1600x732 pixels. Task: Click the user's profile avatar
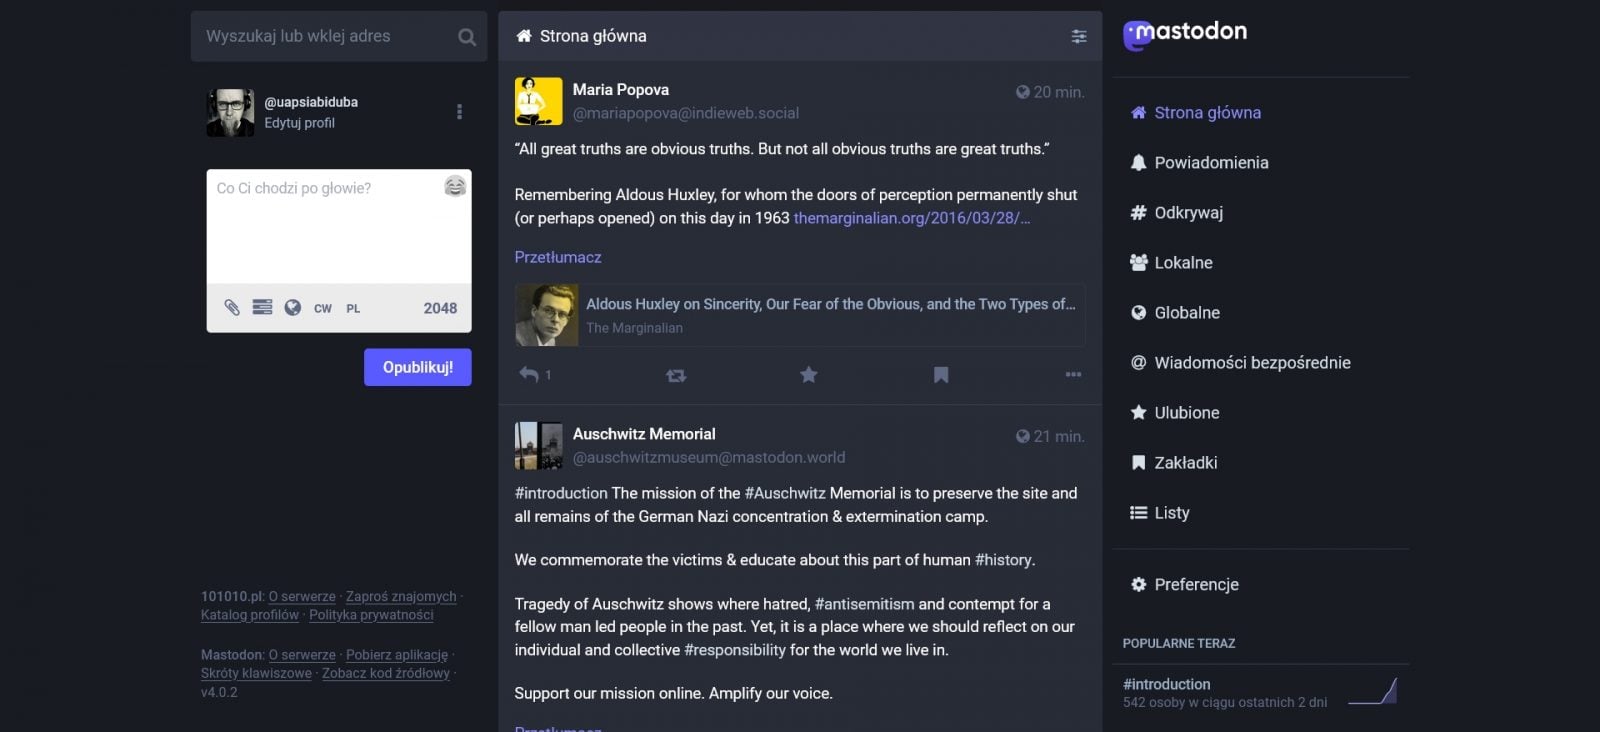pyautogui.click(x=230, y=112)
